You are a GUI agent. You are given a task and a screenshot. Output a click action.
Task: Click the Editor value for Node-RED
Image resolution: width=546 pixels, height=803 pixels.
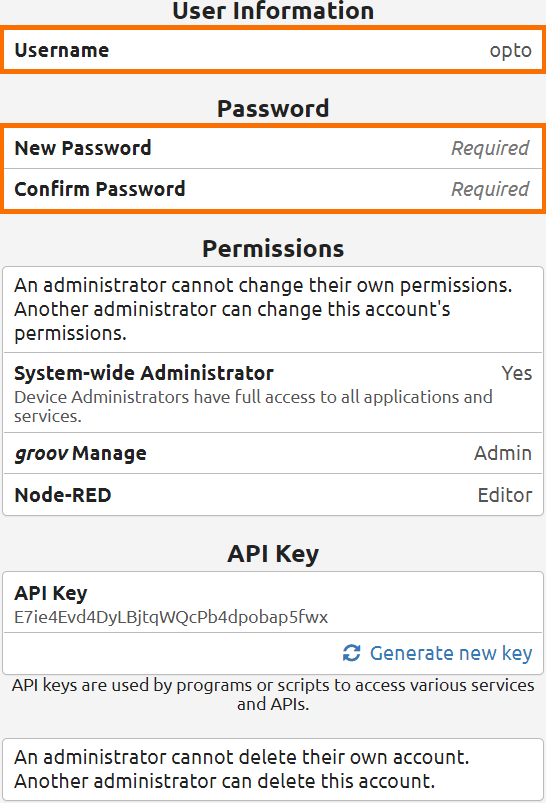pos(505,495)
